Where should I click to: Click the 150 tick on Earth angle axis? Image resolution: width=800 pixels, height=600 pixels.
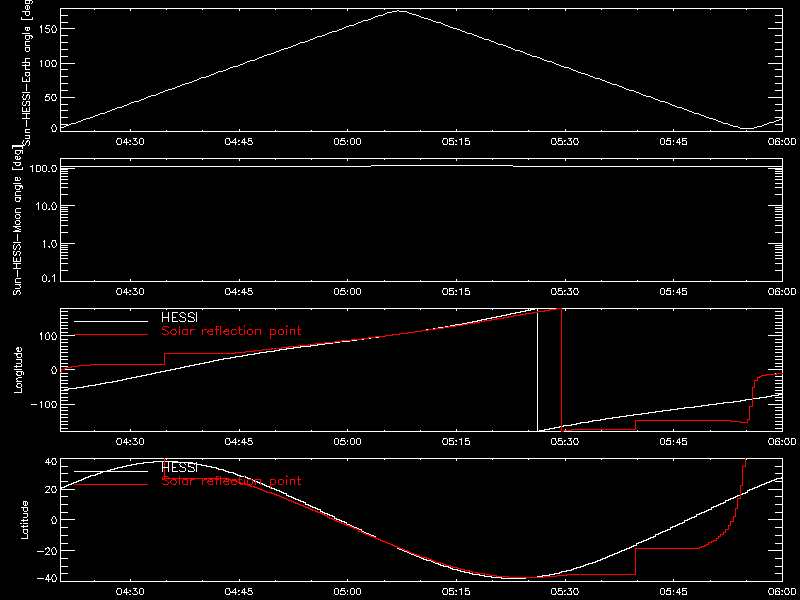coord(47,29)
